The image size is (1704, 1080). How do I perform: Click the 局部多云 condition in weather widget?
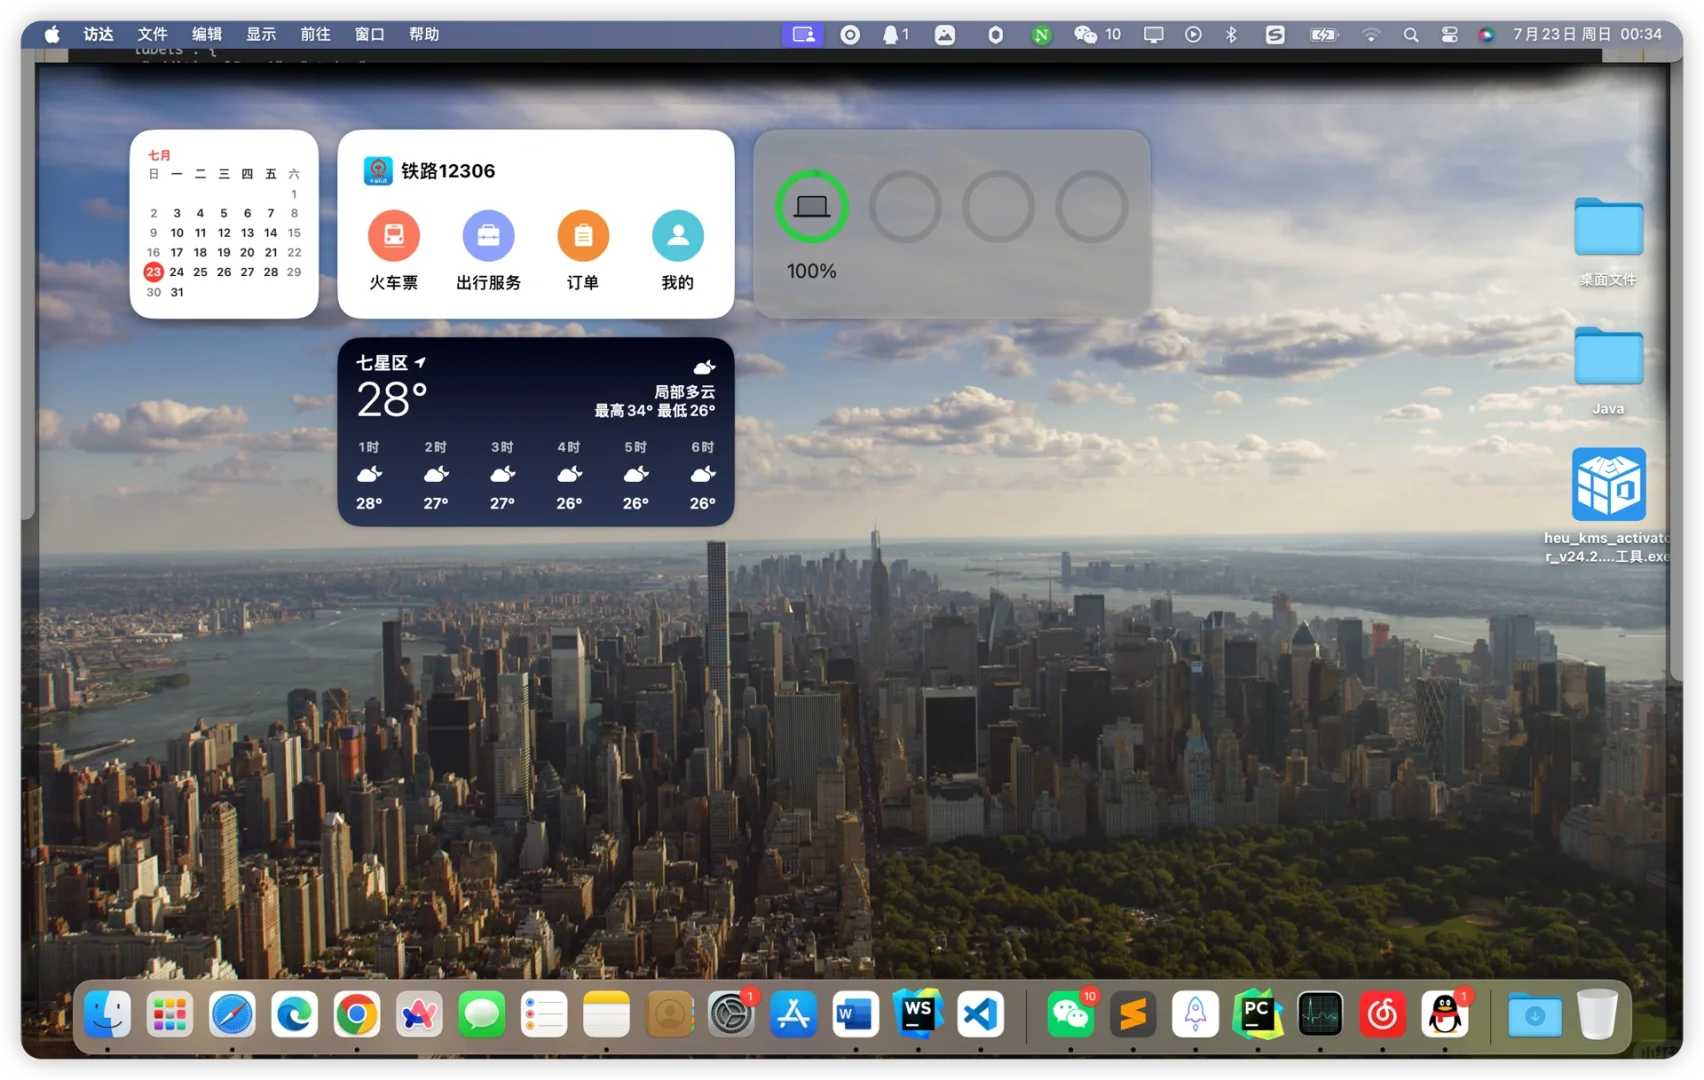click(685, 391)
